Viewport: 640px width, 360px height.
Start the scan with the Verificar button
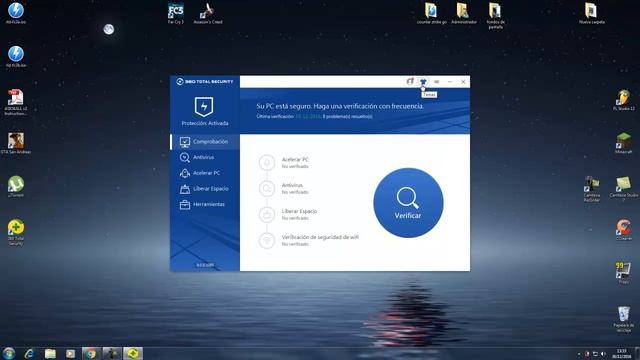pos(408,203)
